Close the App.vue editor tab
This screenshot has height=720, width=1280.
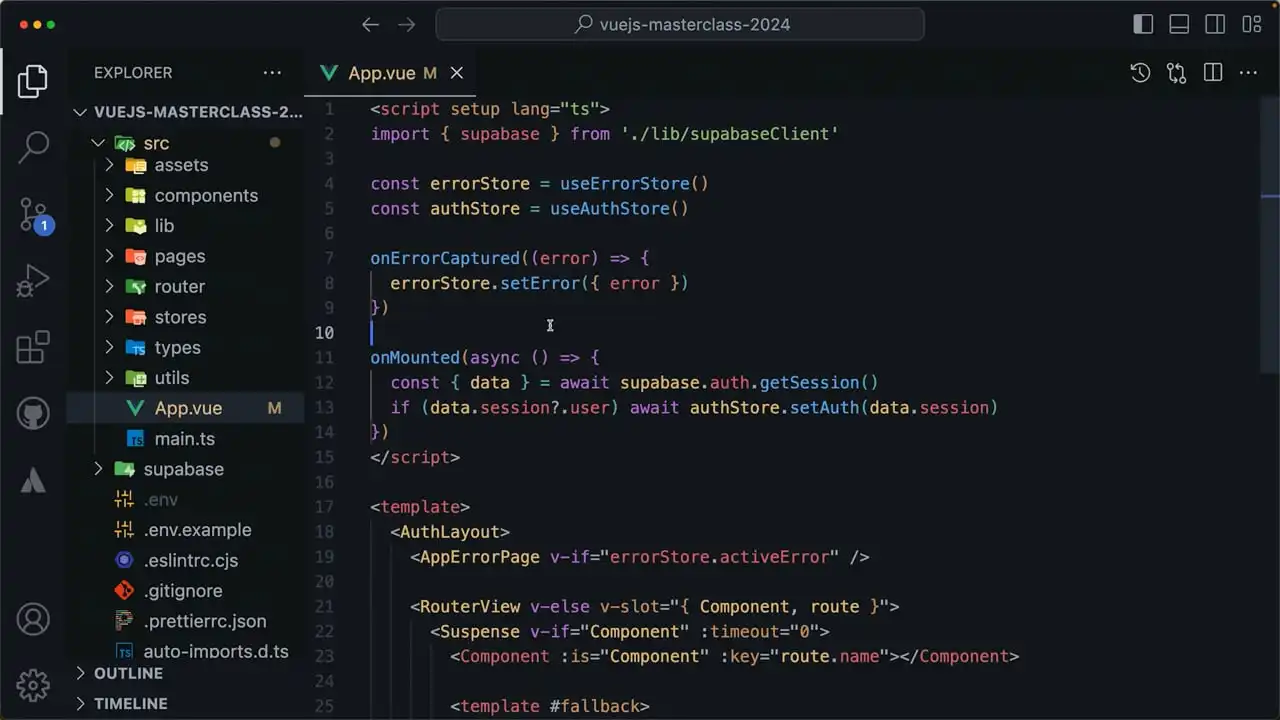click(457, 73)
